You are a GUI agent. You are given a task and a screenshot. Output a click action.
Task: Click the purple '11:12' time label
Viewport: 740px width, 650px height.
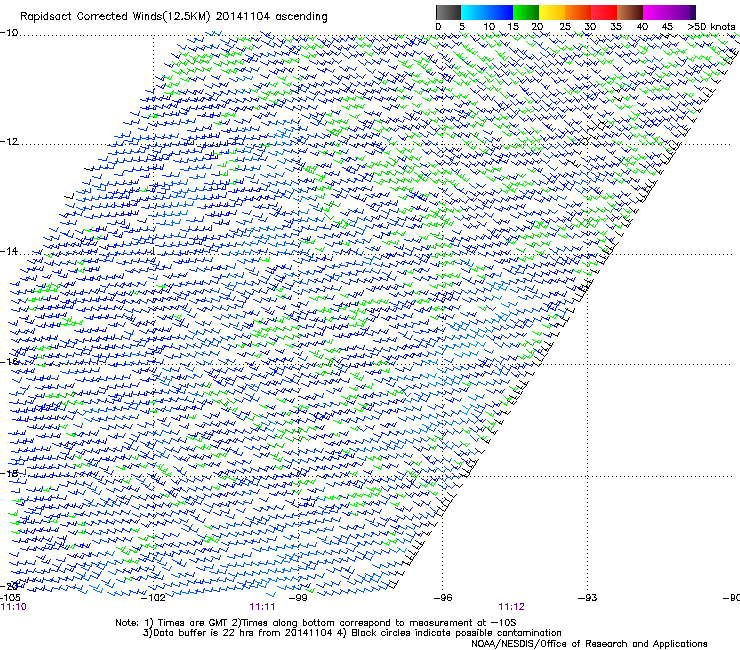point(512,607)
